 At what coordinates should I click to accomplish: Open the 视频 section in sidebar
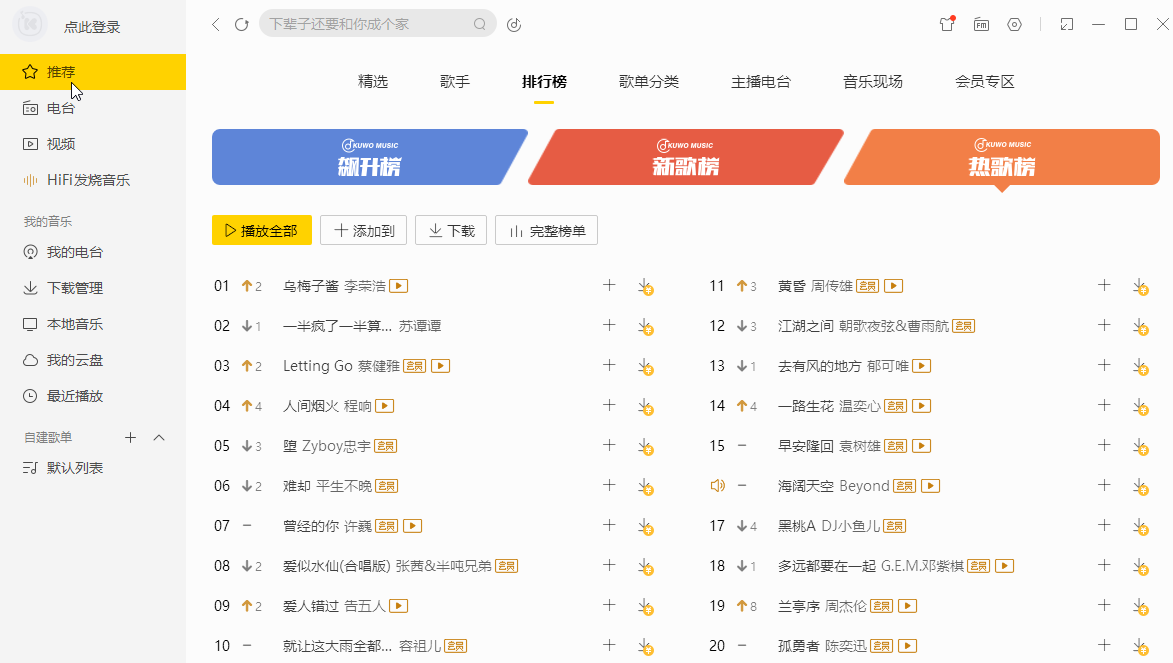[x=60, y=143]
